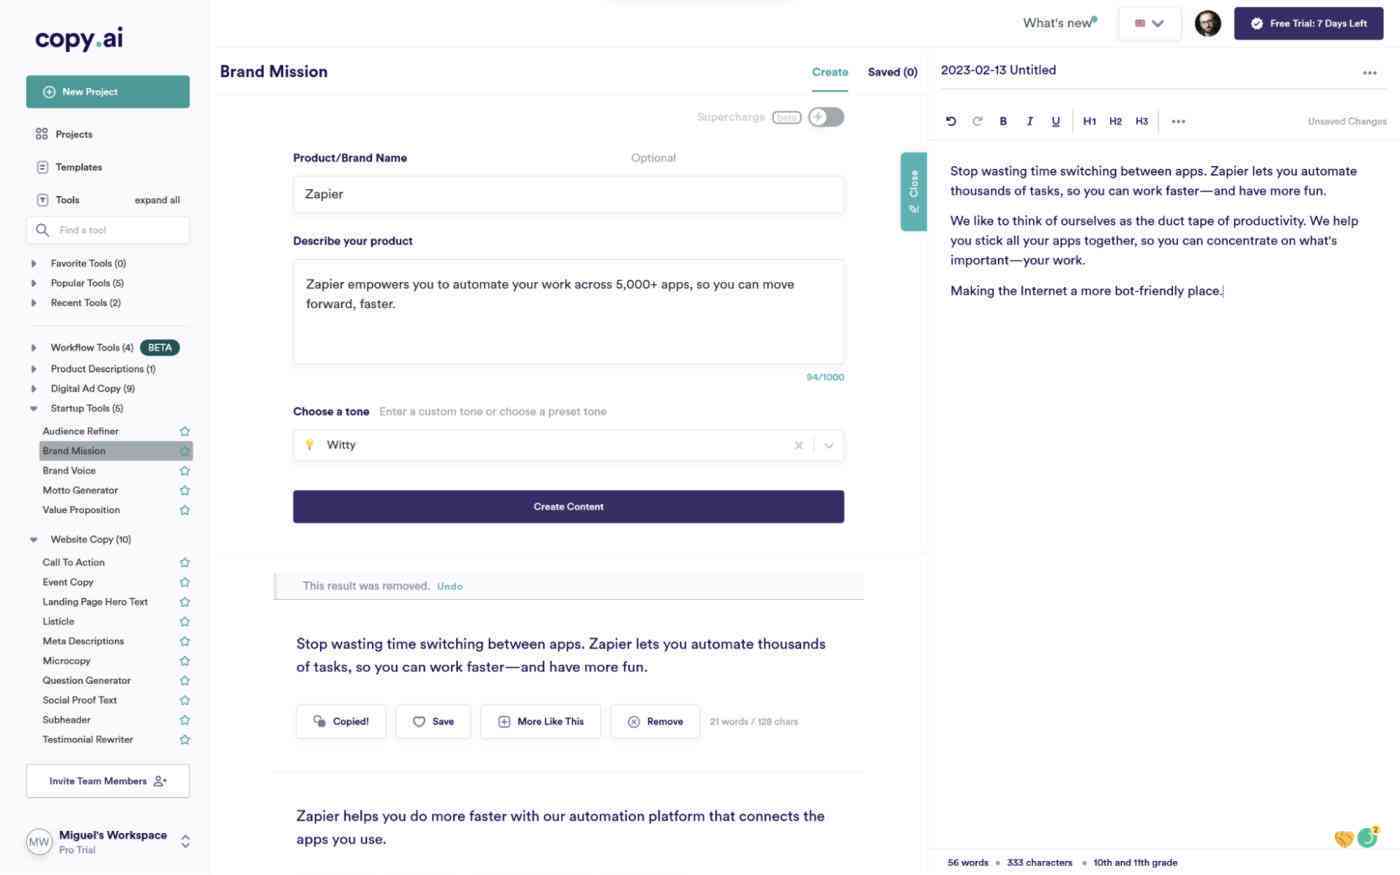Star the Listicle tool
Image resolution: width=1400 pixels, height=875 pixels.
(x=184, y=621)
